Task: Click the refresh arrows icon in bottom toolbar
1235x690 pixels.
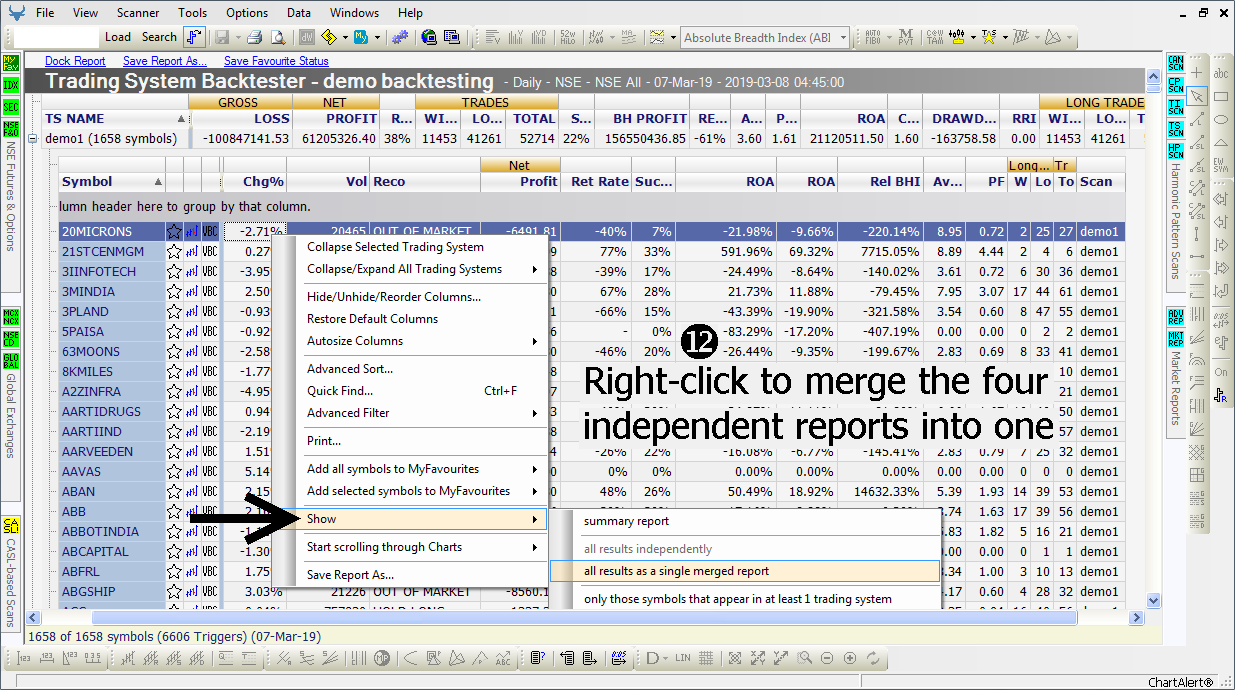Action: click(x=873, y=658)
